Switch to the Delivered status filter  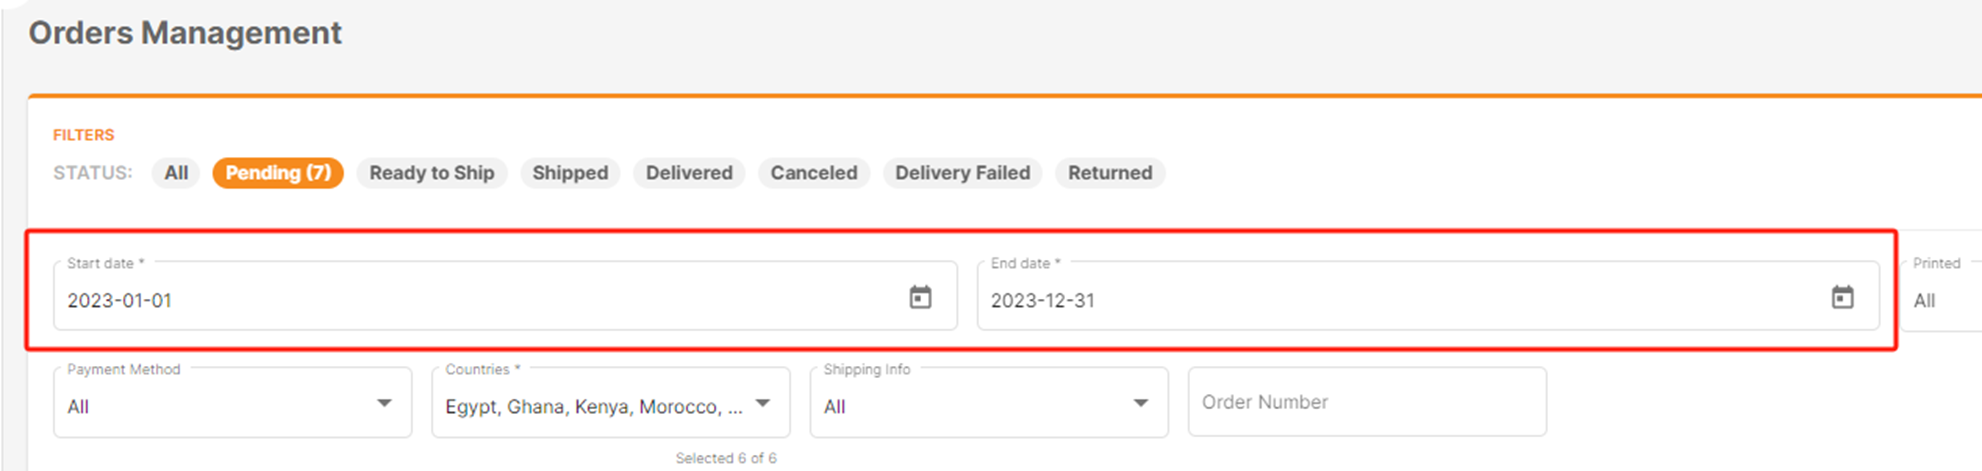[x=689, y=173]
